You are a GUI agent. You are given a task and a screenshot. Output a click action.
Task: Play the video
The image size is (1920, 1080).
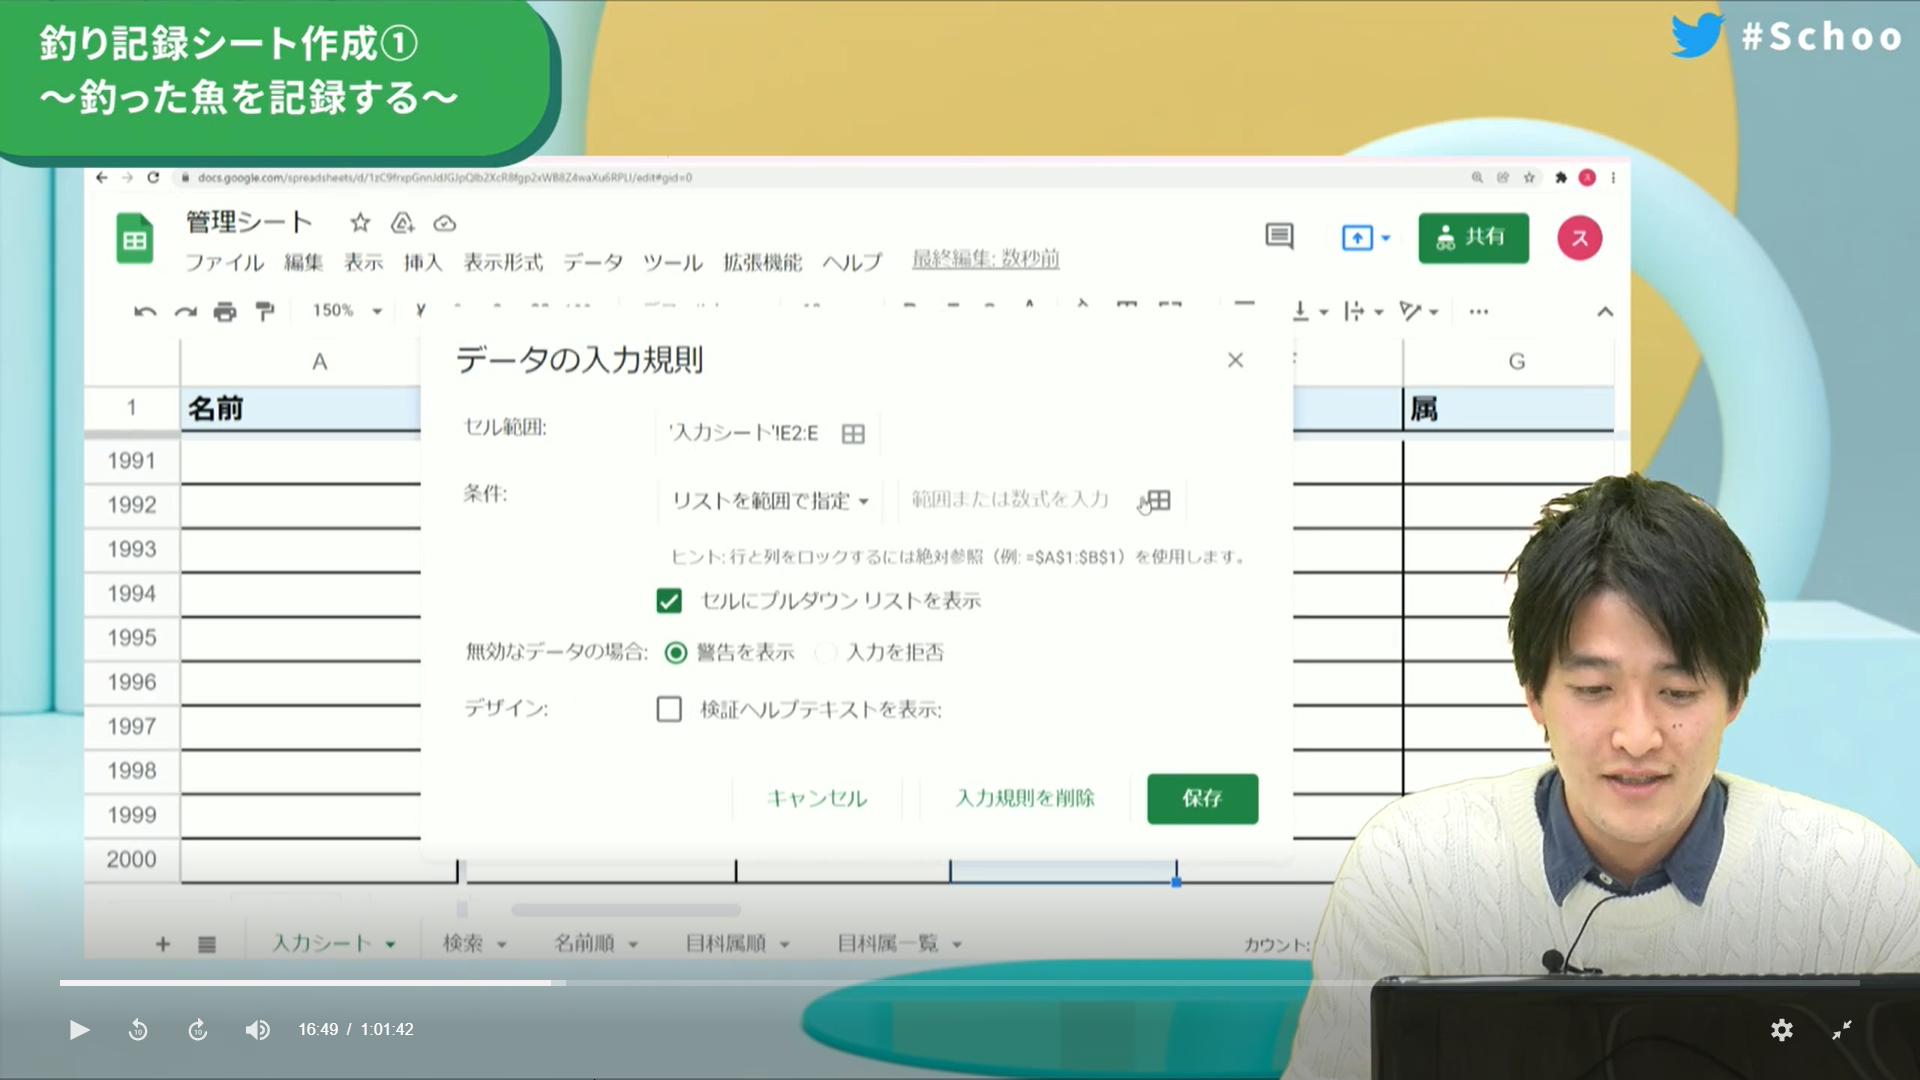click(79, 1030)
